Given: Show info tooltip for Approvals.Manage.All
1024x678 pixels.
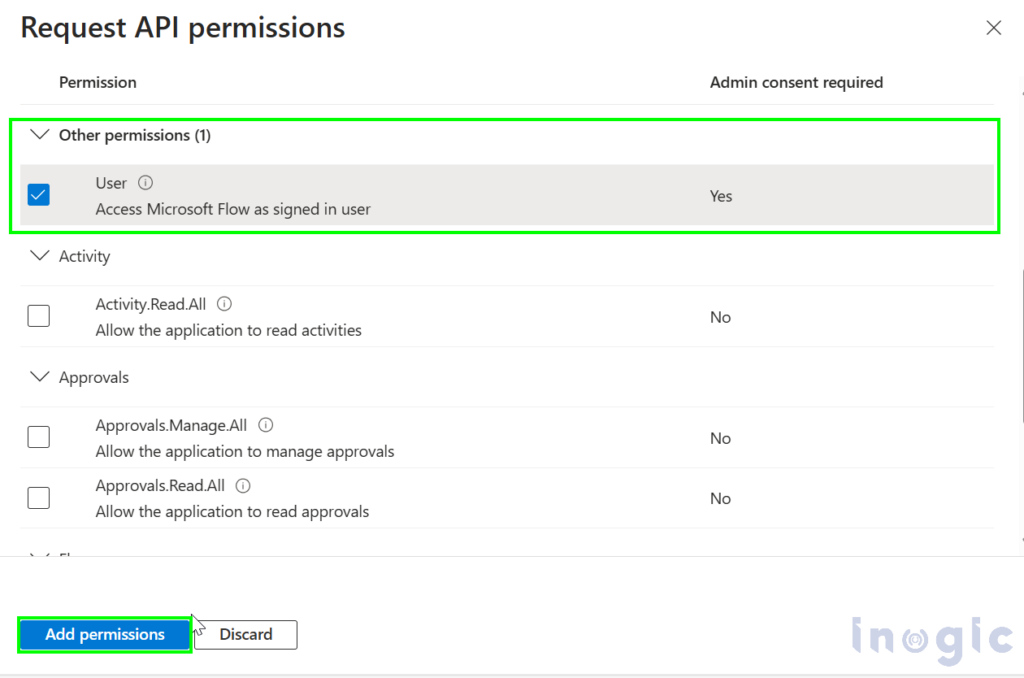Looking at the screenshot, I should pos(265,425).
